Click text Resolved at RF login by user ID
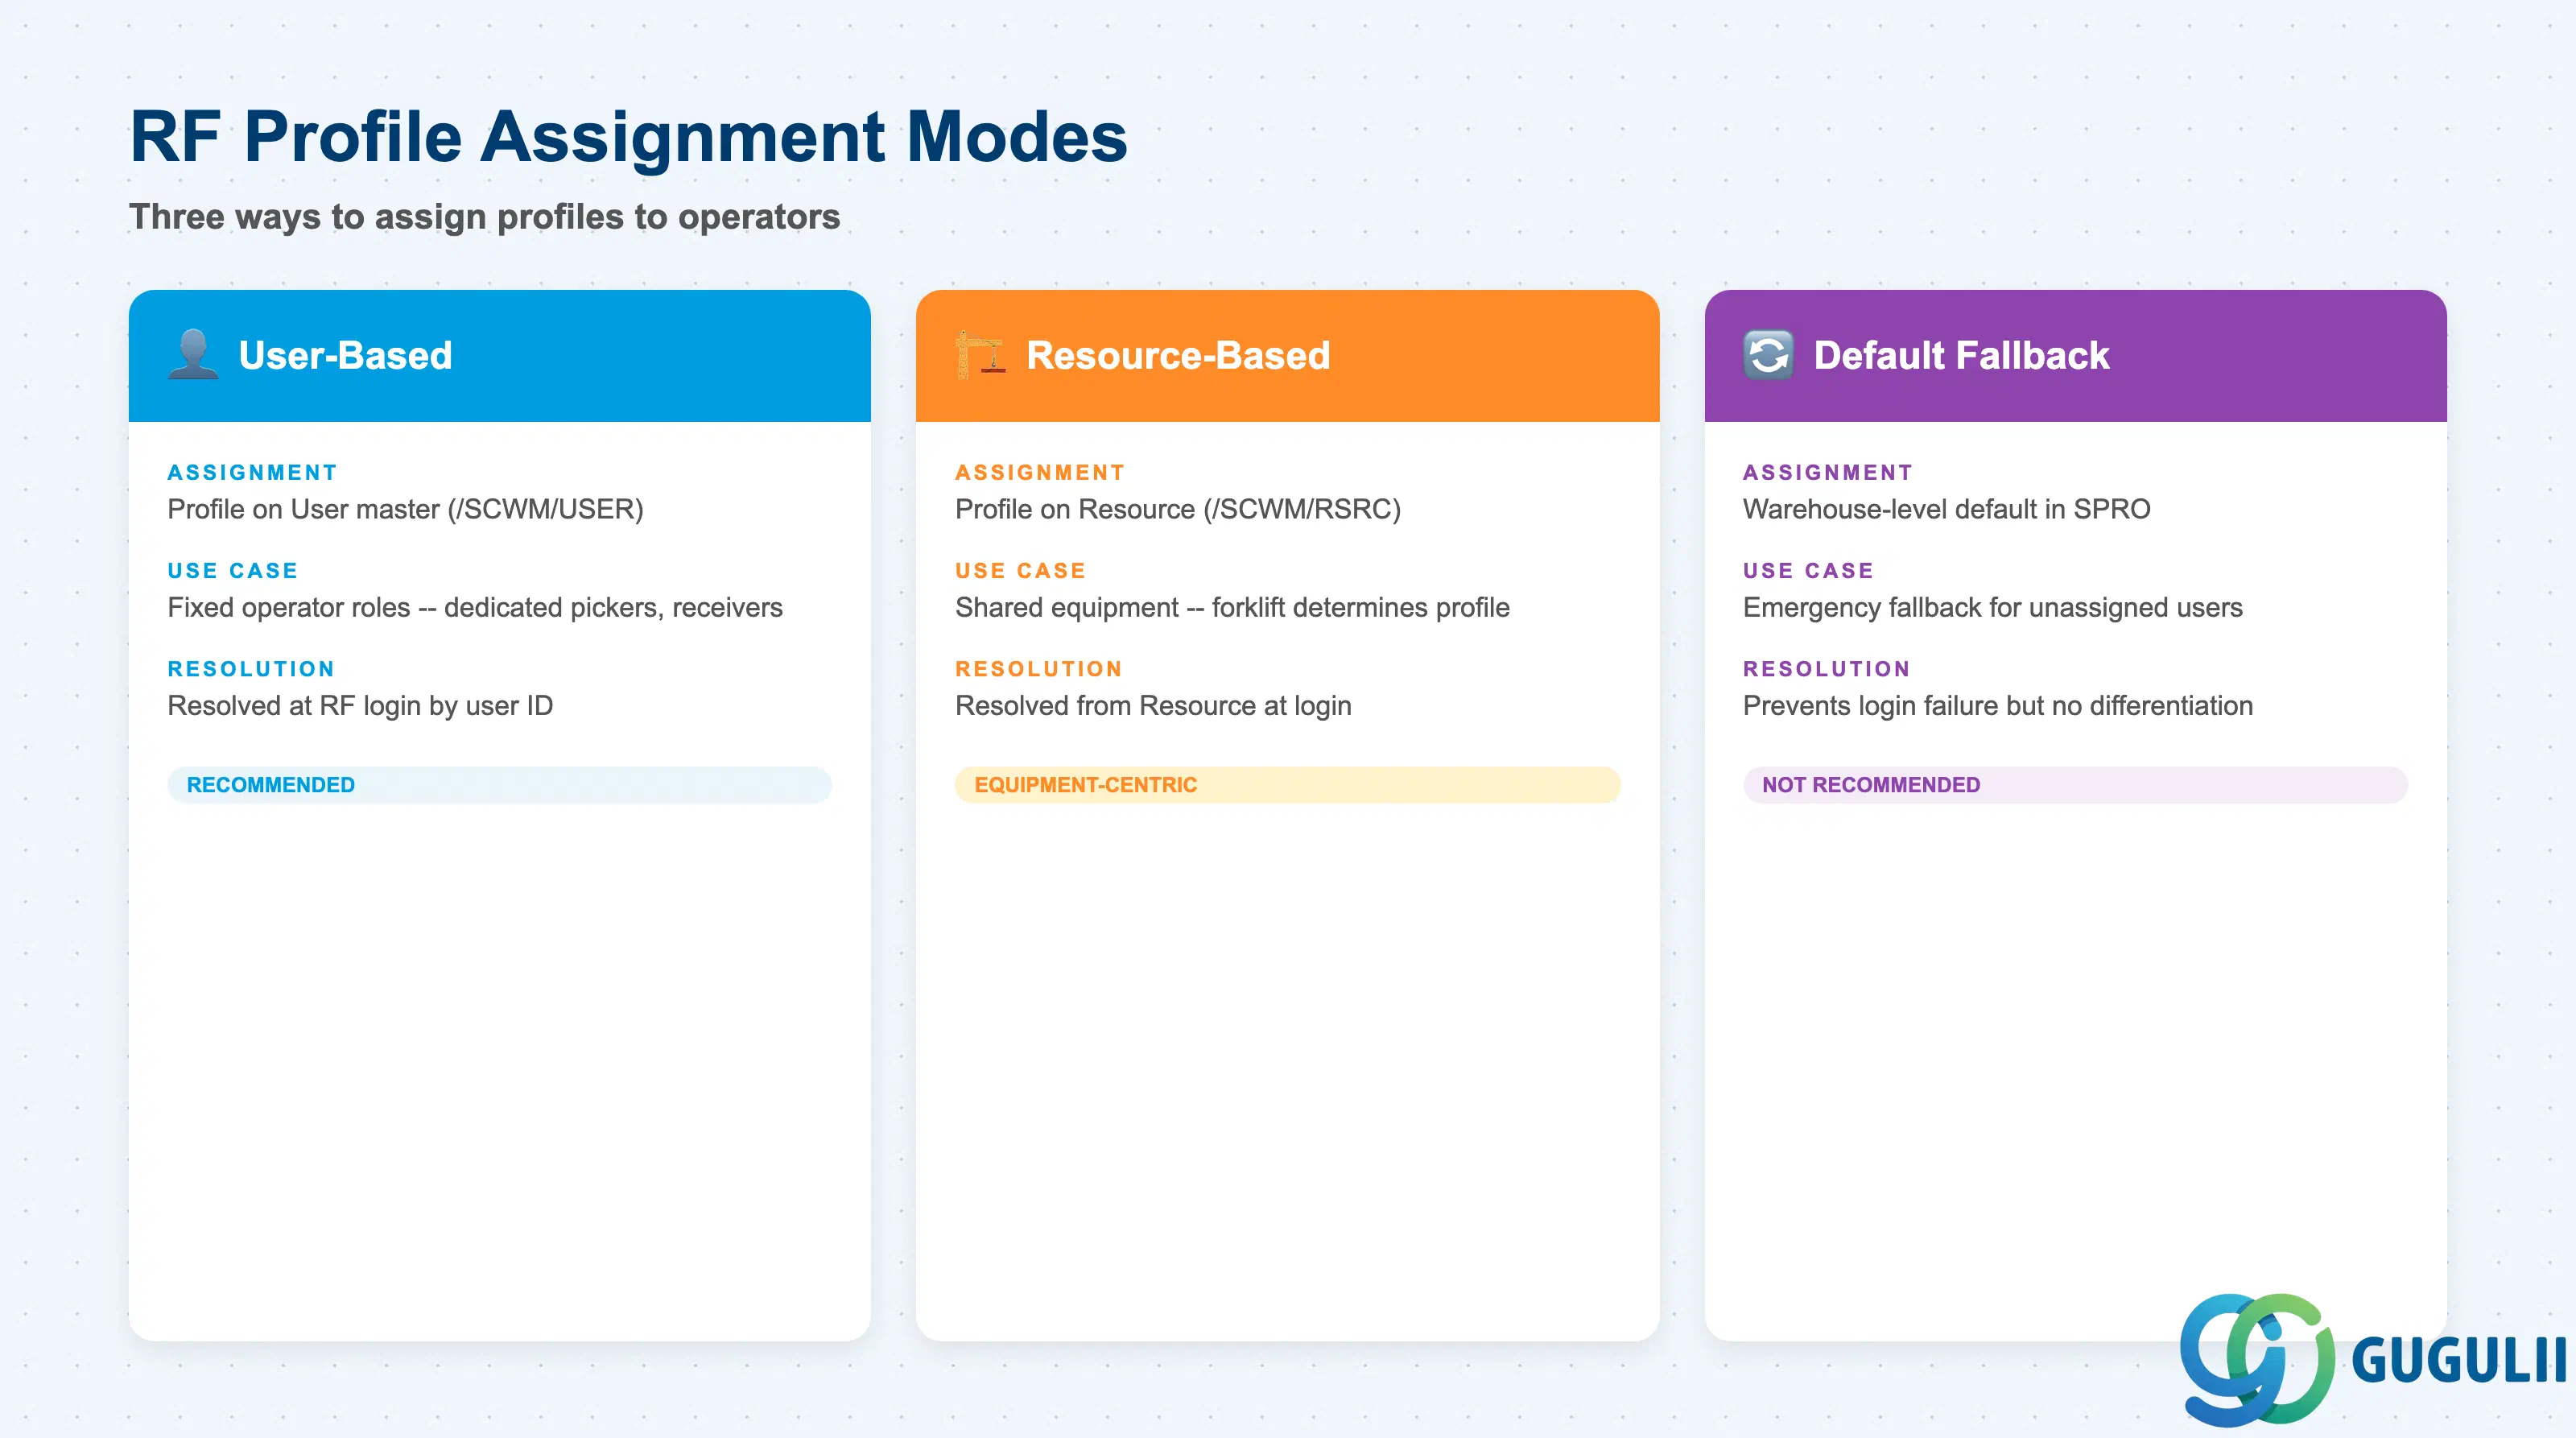2576x1438 pixels. pyautogui.click(x=360, y=705)
